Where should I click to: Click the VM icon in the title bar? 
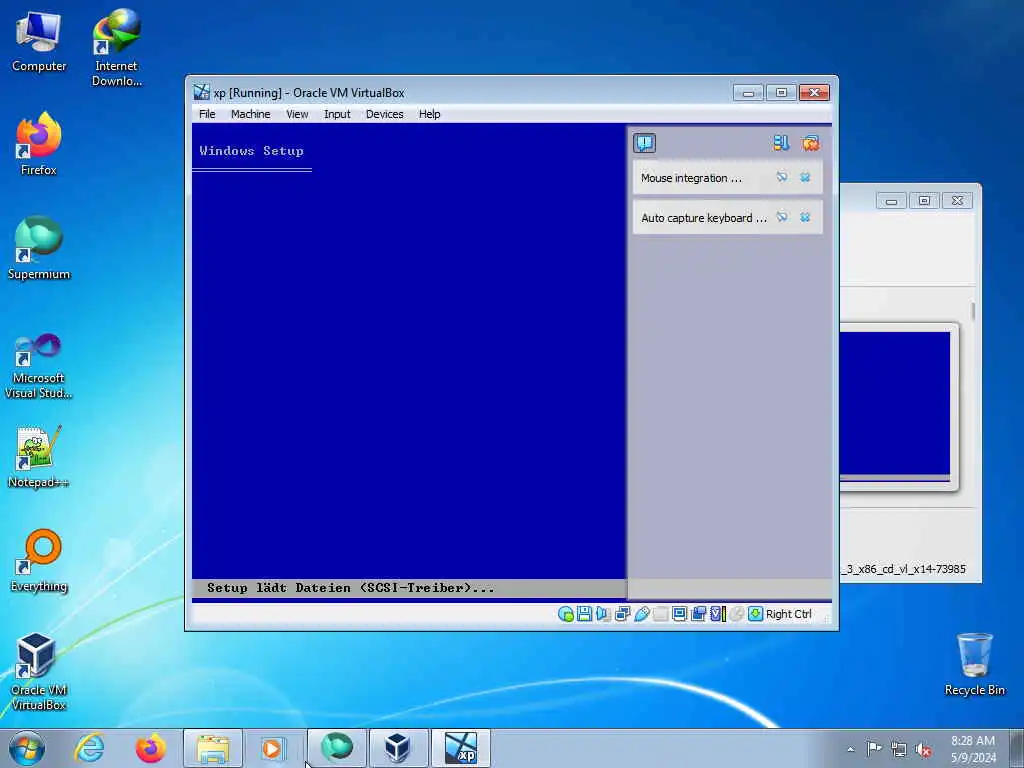point(201,92)
